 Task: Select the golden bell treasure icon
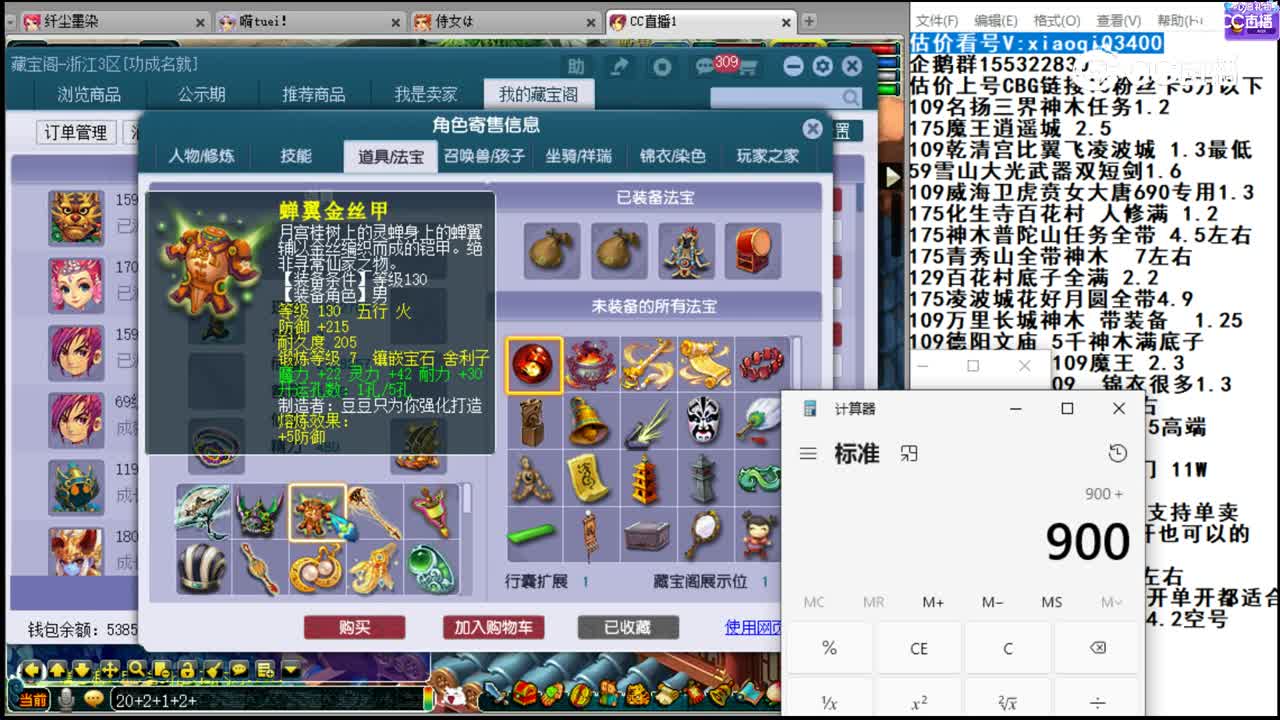pos(591,422)
